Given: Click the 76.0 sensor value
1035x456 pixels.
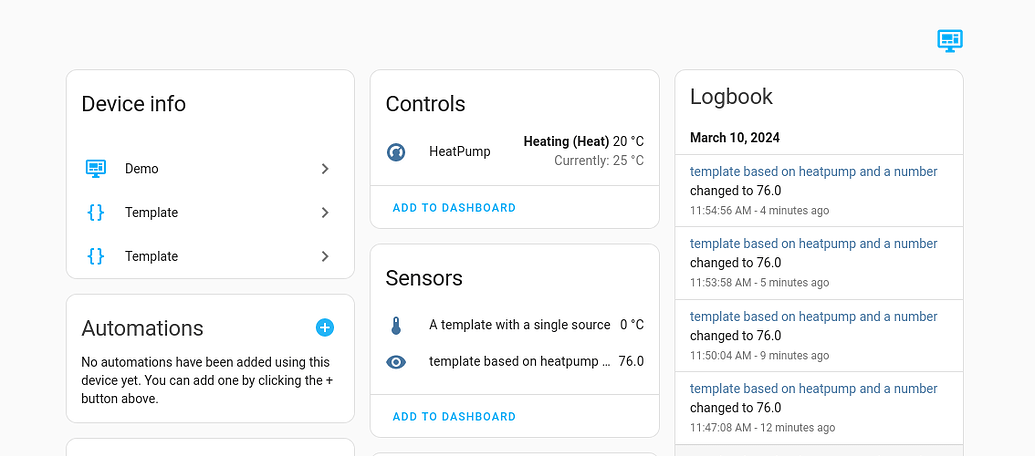Looking at the screenshot, I should (631, 361).
